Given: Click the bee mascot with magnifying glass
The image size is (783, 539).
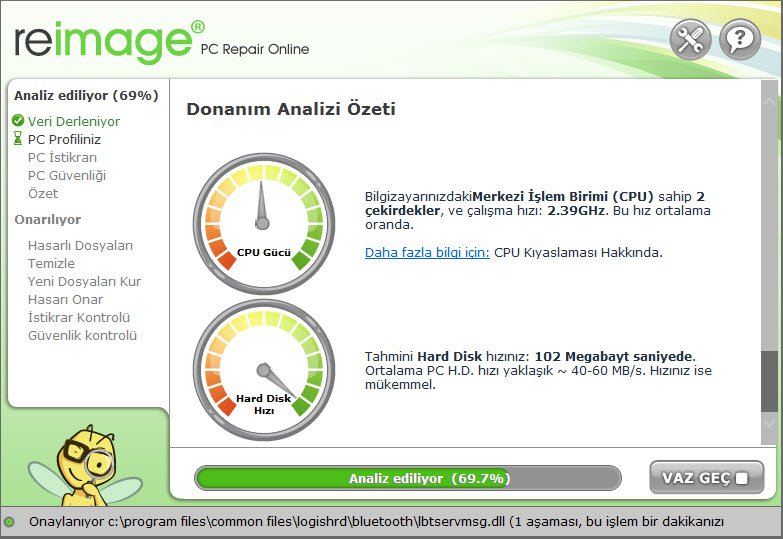Looking at the screenshot, I should coord(85,465).
